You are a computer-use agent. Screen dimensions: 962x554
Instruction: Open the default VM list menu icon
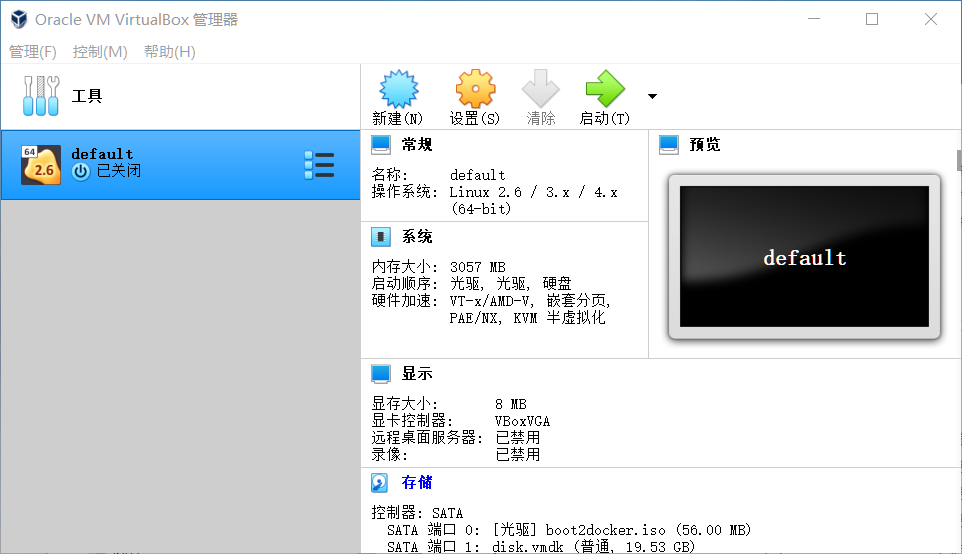point(319,165)
